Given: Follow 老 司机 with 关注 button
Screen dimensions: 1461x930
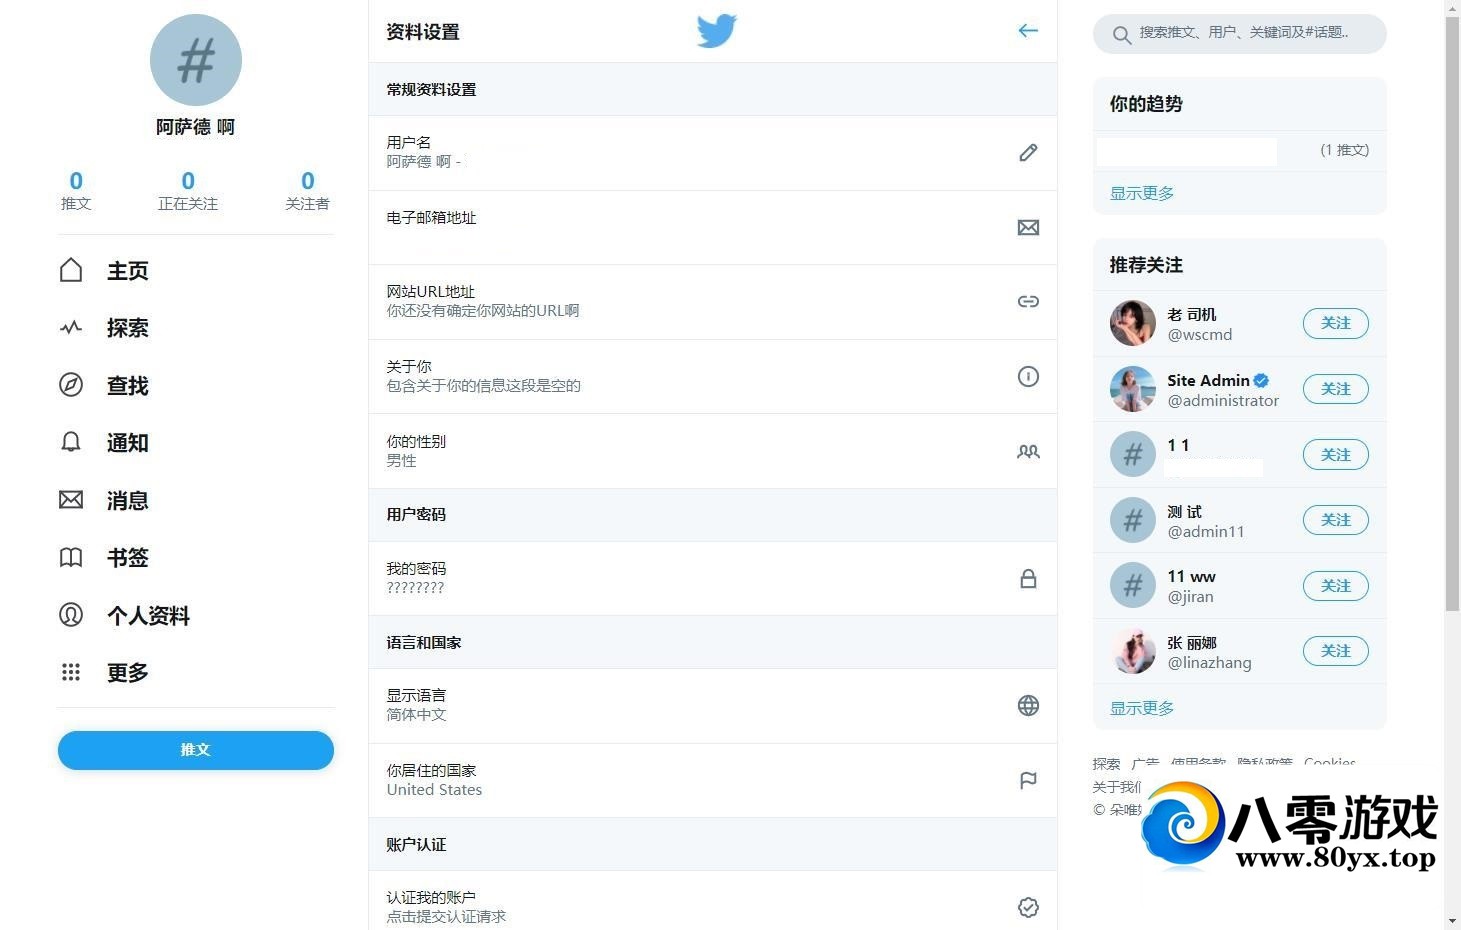Looking at the screenshot, I should pyautogui.click(x=1336, y=323).
